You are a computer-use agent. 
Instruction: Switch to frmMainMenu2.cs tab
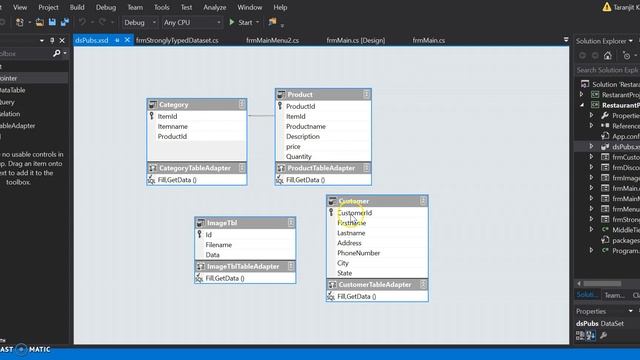pos(273,40)
